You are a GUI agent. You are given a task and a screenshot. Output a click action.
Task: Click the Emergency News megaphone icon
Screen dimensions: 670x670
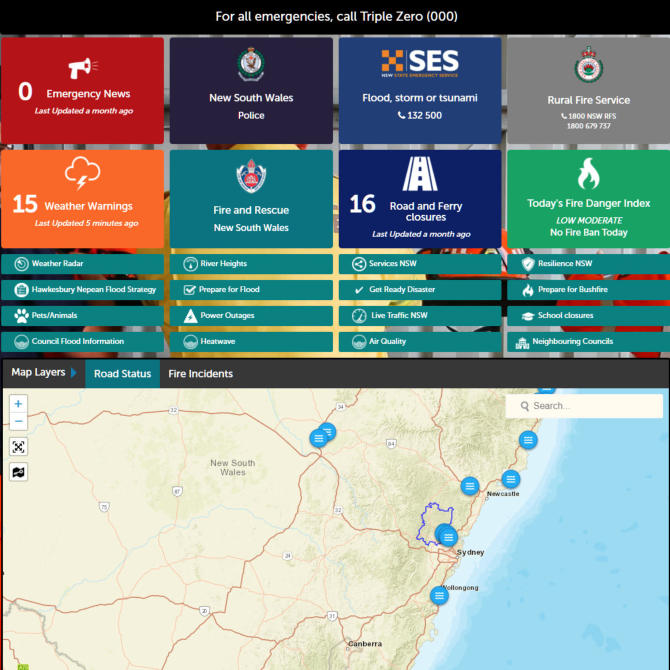pos(83,68)
